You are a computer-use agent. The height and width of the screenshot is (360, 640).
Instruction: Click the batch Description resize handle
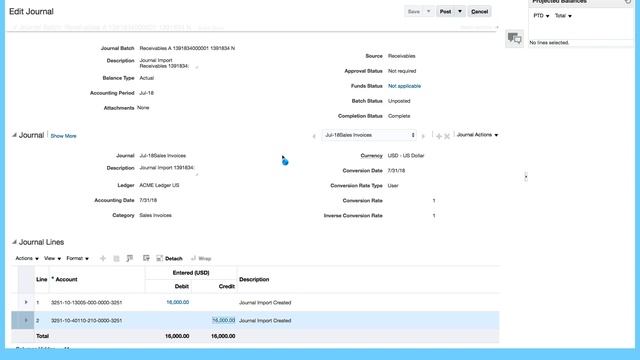[197, 67]
